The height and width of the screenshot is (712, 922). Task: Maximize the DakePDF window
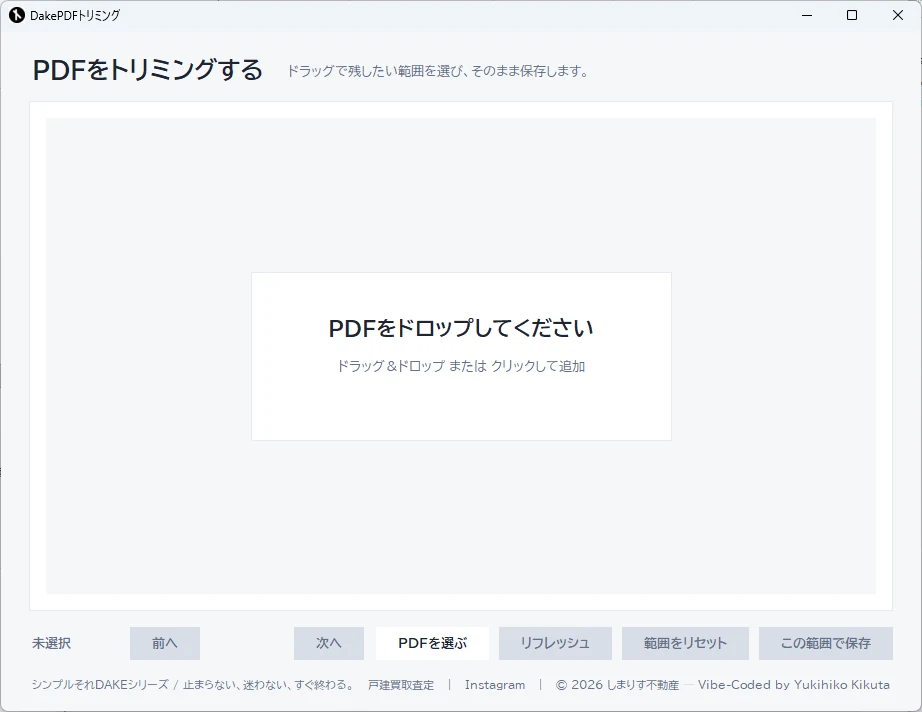pos(851,15)
